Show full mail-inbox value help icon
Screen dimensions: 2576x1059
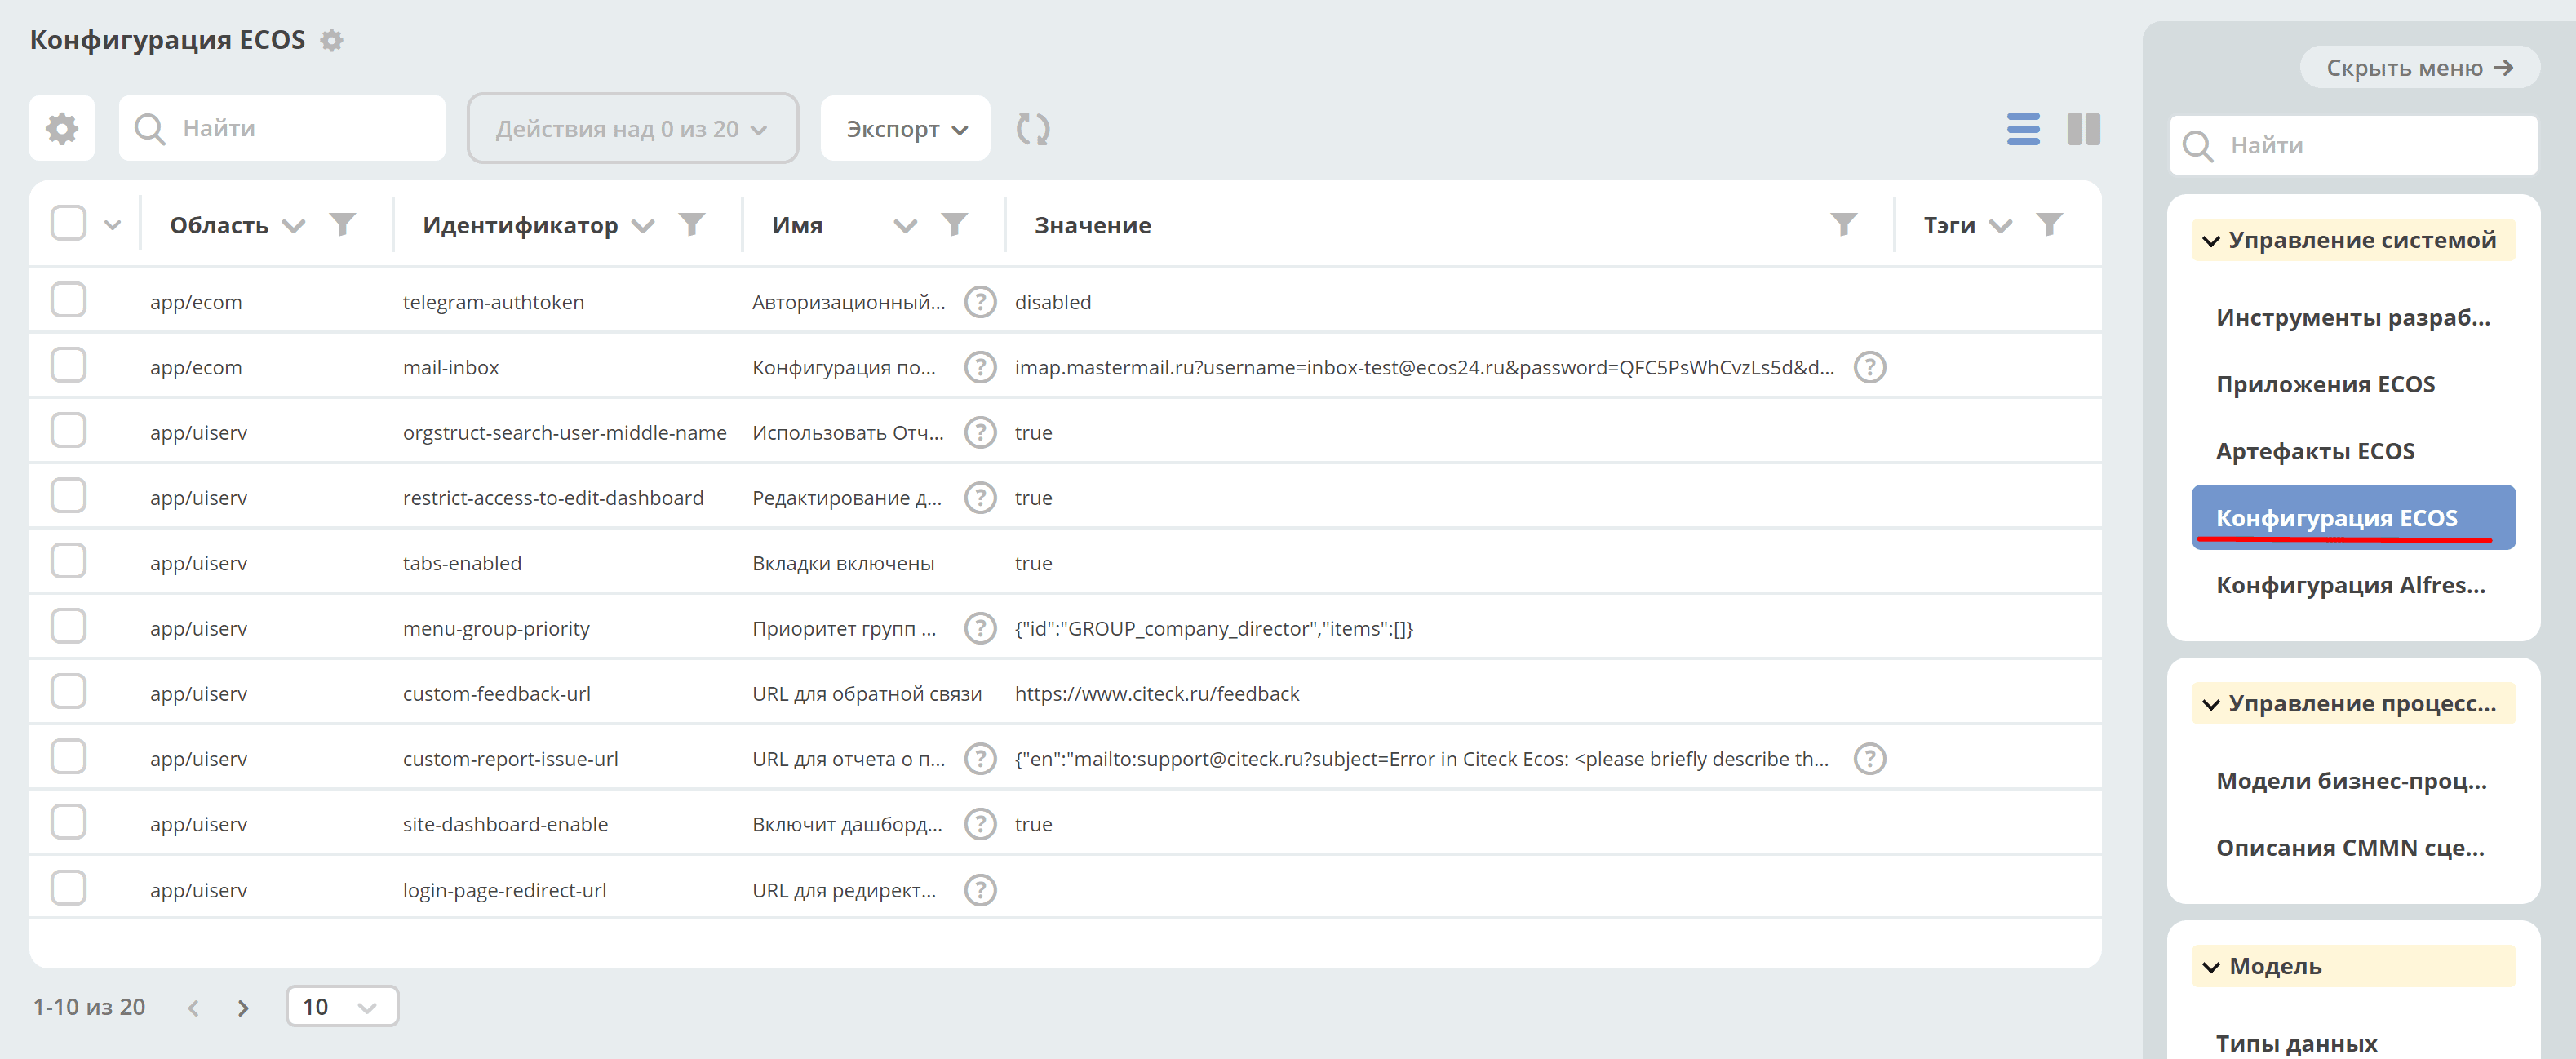click(1870, 367)
